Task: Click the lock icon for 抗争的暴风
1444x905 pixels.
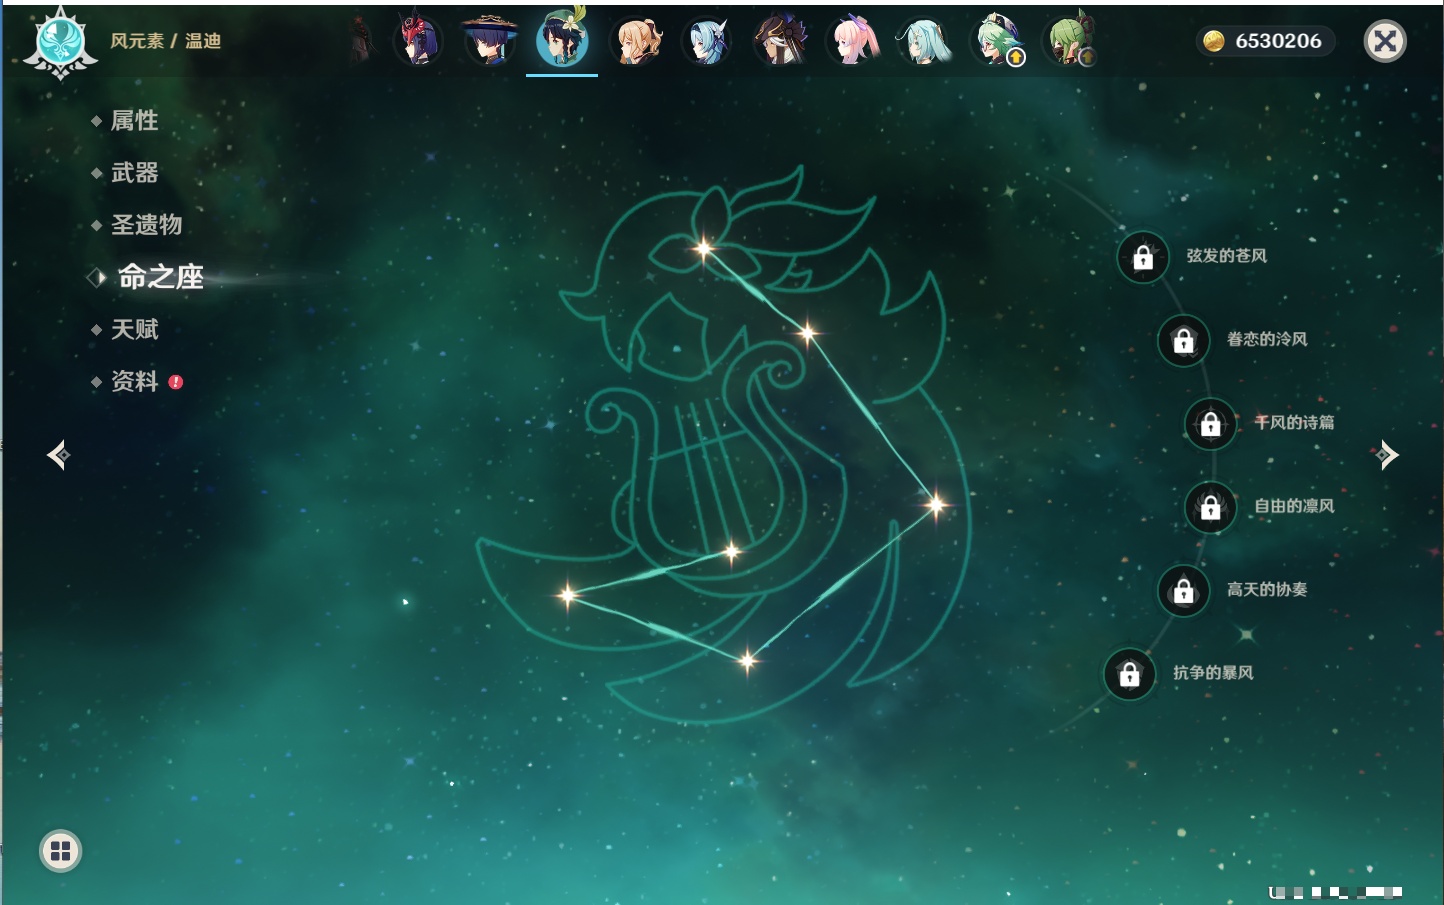Action: point(1129,674)
